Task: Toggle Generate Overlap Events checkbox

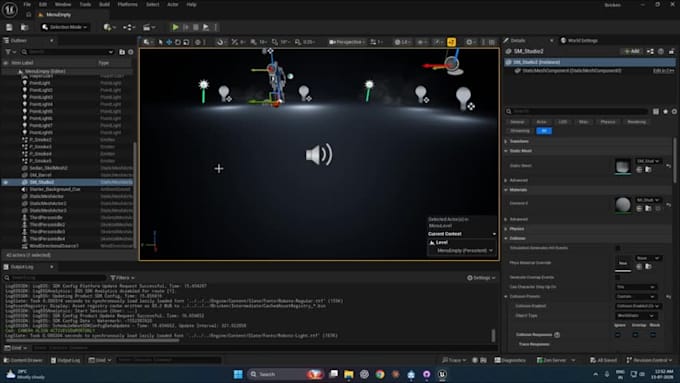Action: pos(618,277)
